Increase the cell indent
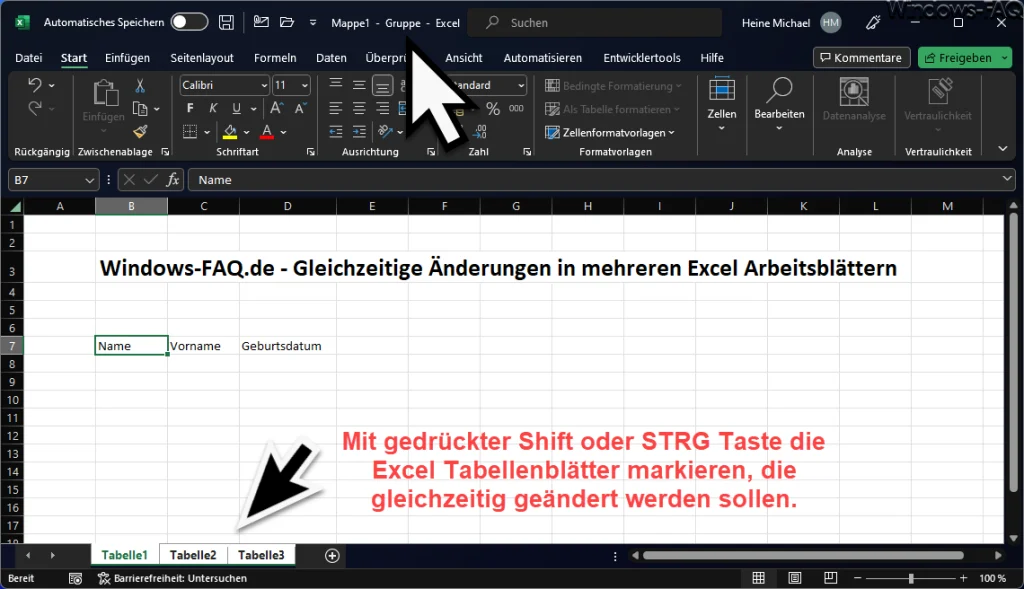This screenshot has width=1024, height=589. [x=359, y=132]
